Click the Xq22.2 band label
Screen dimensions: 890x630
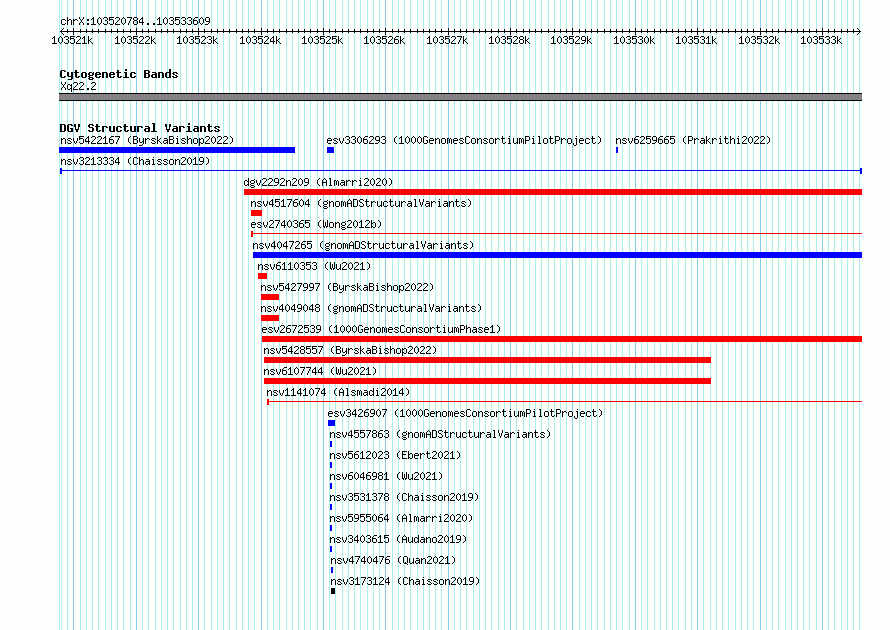pyautogui.click(x=78, y=86)
